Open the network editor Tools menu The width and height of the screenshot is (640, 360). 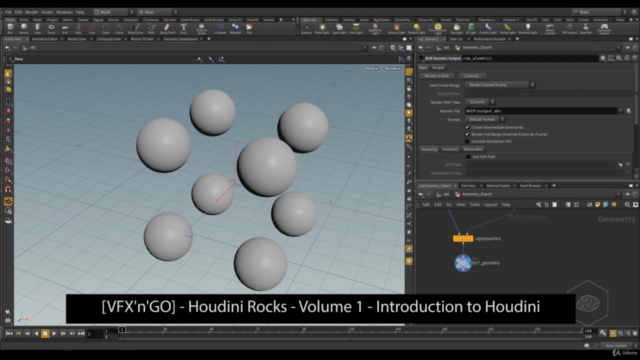pyautogui.click(x=474, y=204)
